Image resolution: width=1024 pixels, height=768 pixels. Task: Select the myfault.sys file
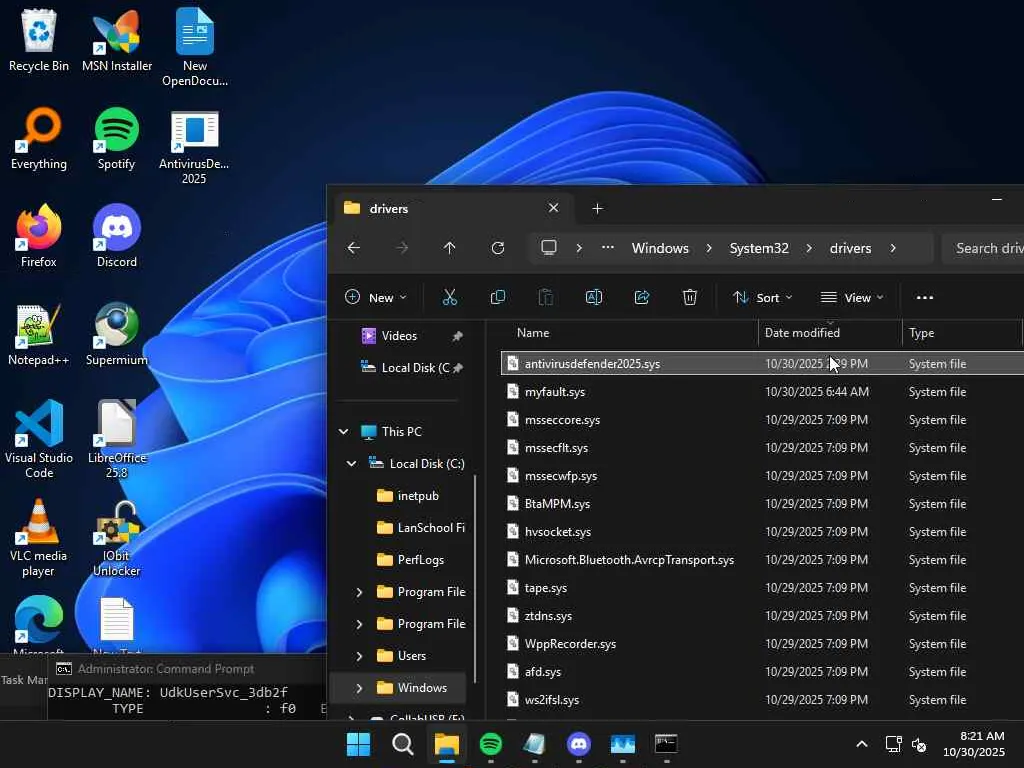[x=555, y=392]
